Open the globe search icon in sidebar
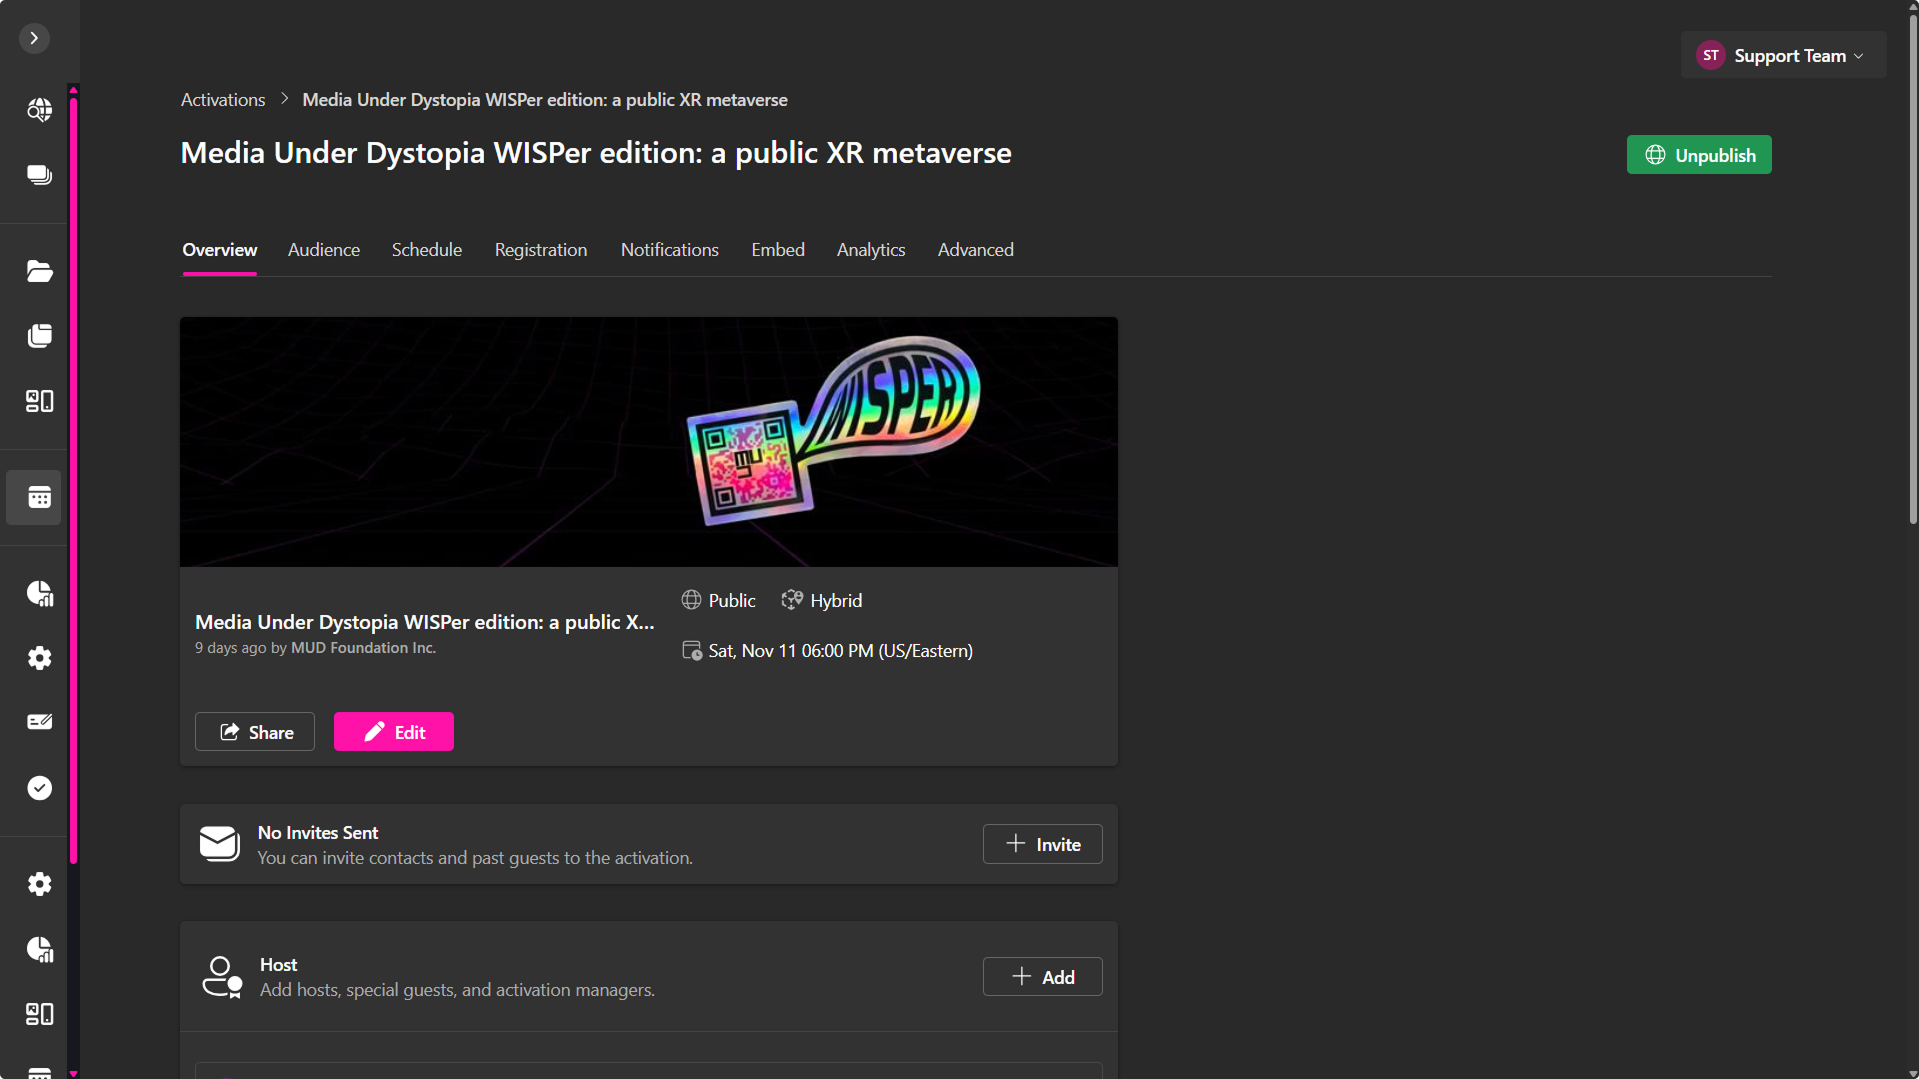Image resolution: width=1919 pixels, height=1079 pixels. click(x=39, y=110)
